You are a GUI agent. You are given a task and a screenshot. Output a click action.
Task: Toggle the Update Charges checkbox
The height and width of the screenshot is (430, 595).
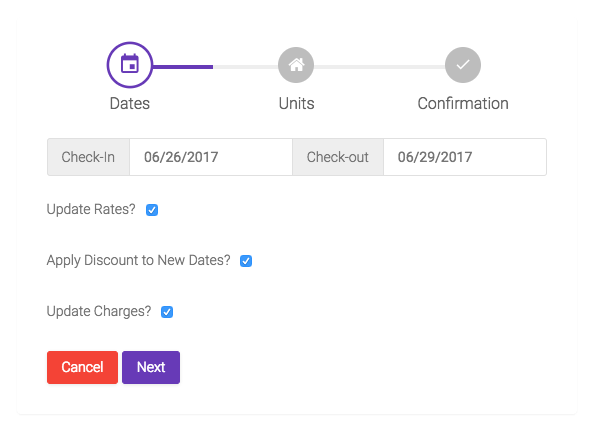coord(167,312)
